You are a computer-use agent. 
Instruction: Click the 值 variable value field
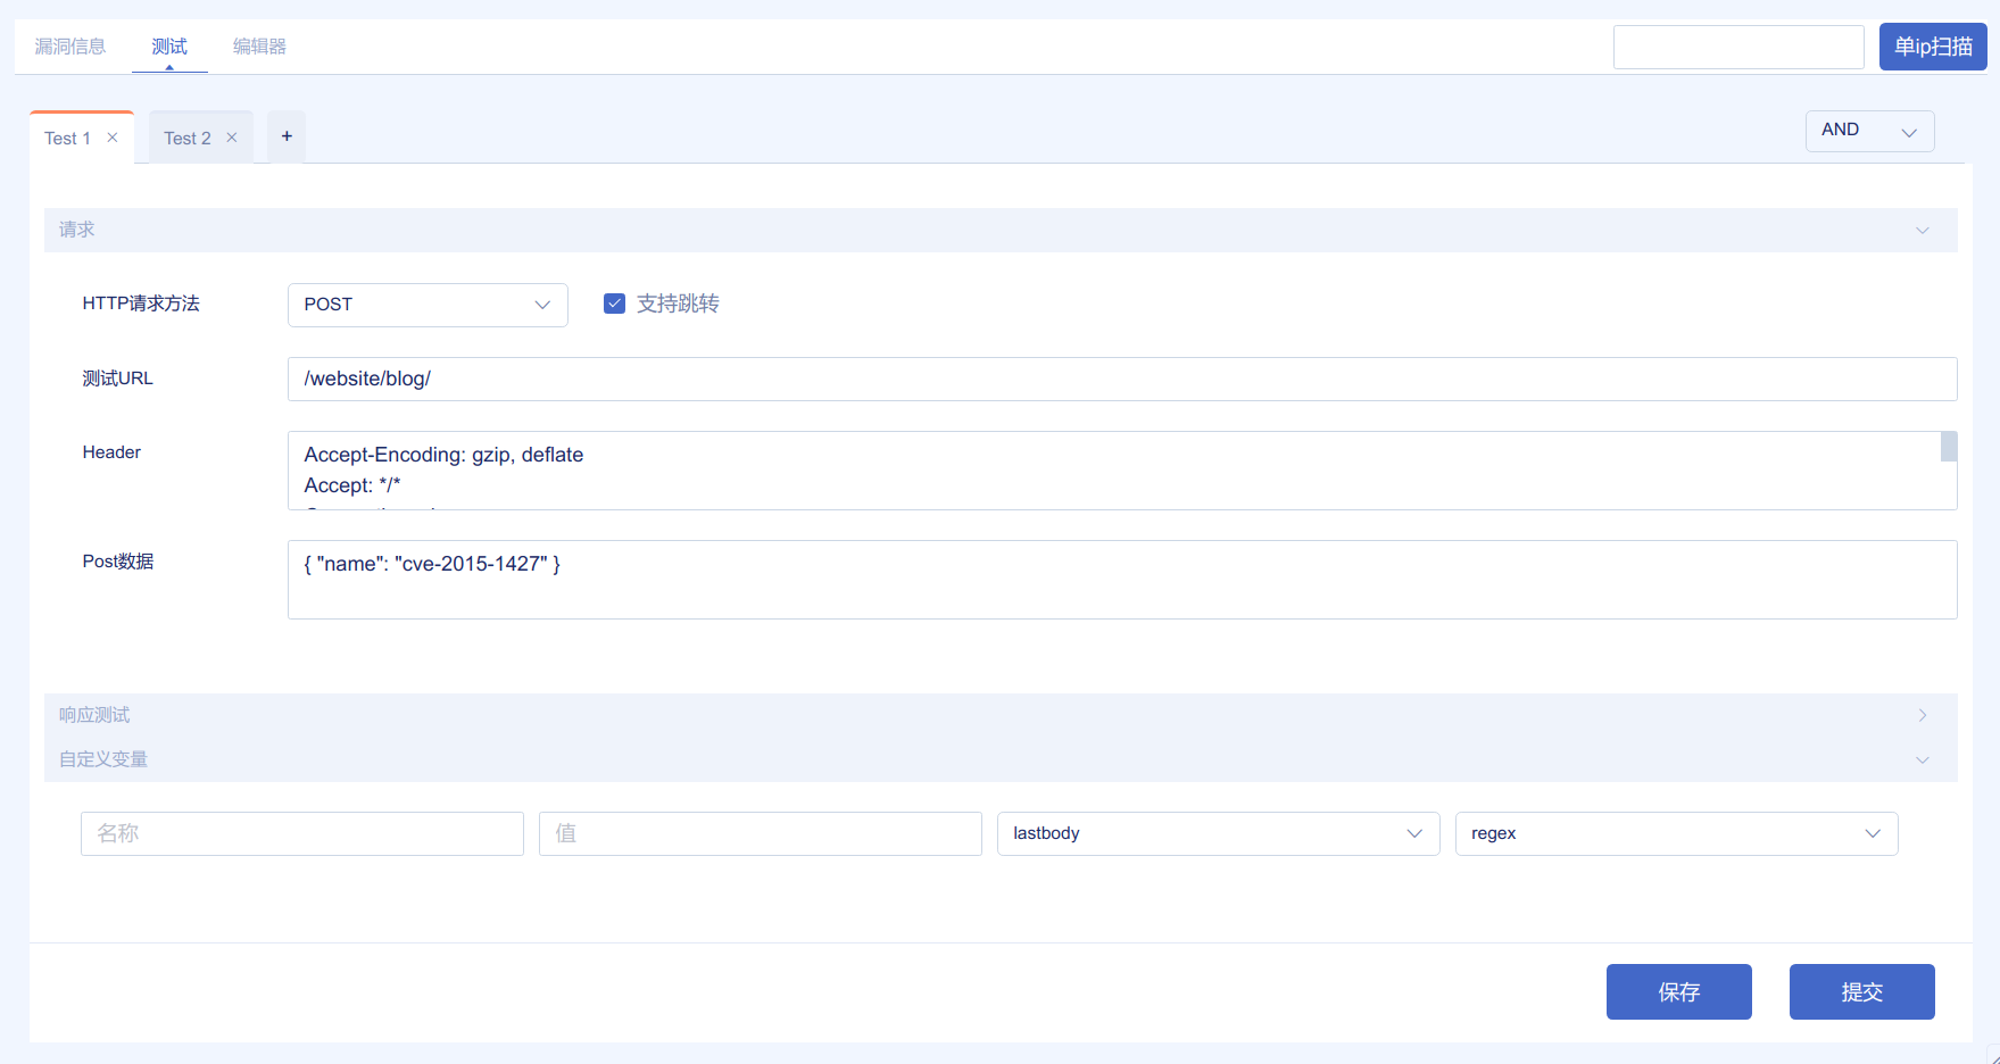pos(760,833)
